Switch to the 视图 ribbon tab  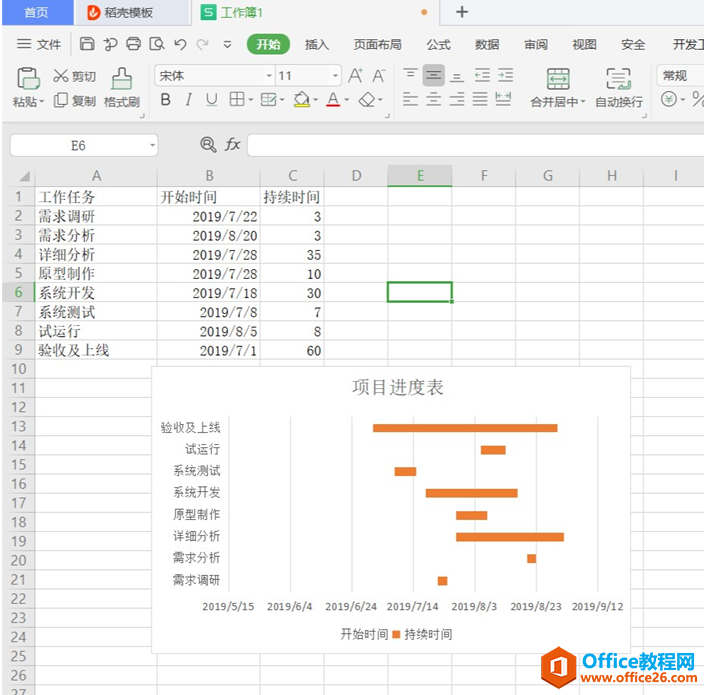pos(584,44)
